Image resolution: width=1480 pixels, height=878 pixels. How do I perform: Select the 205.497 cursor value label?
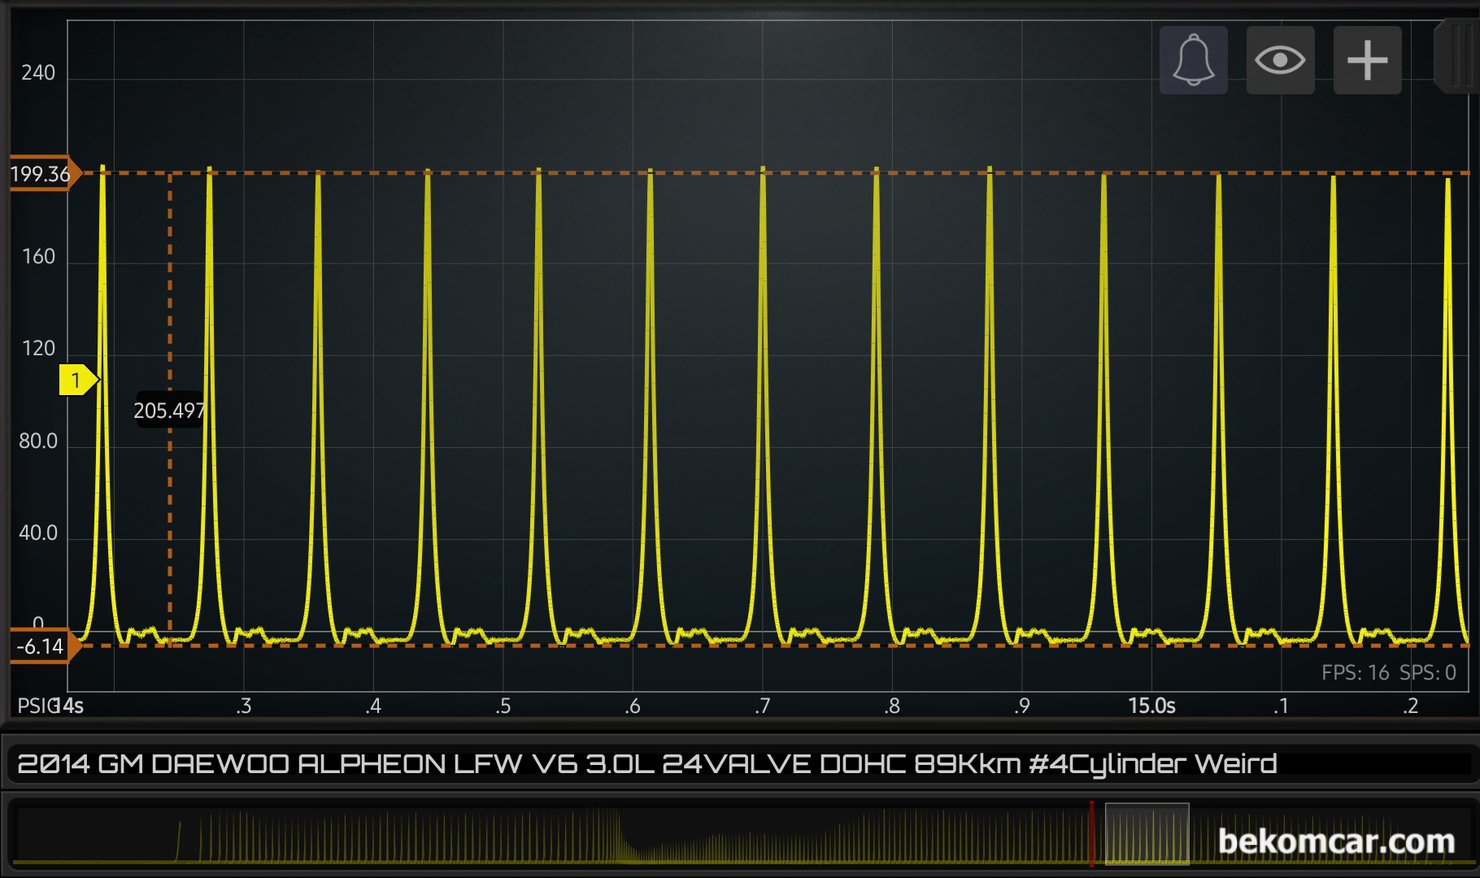tap(169, 410)
